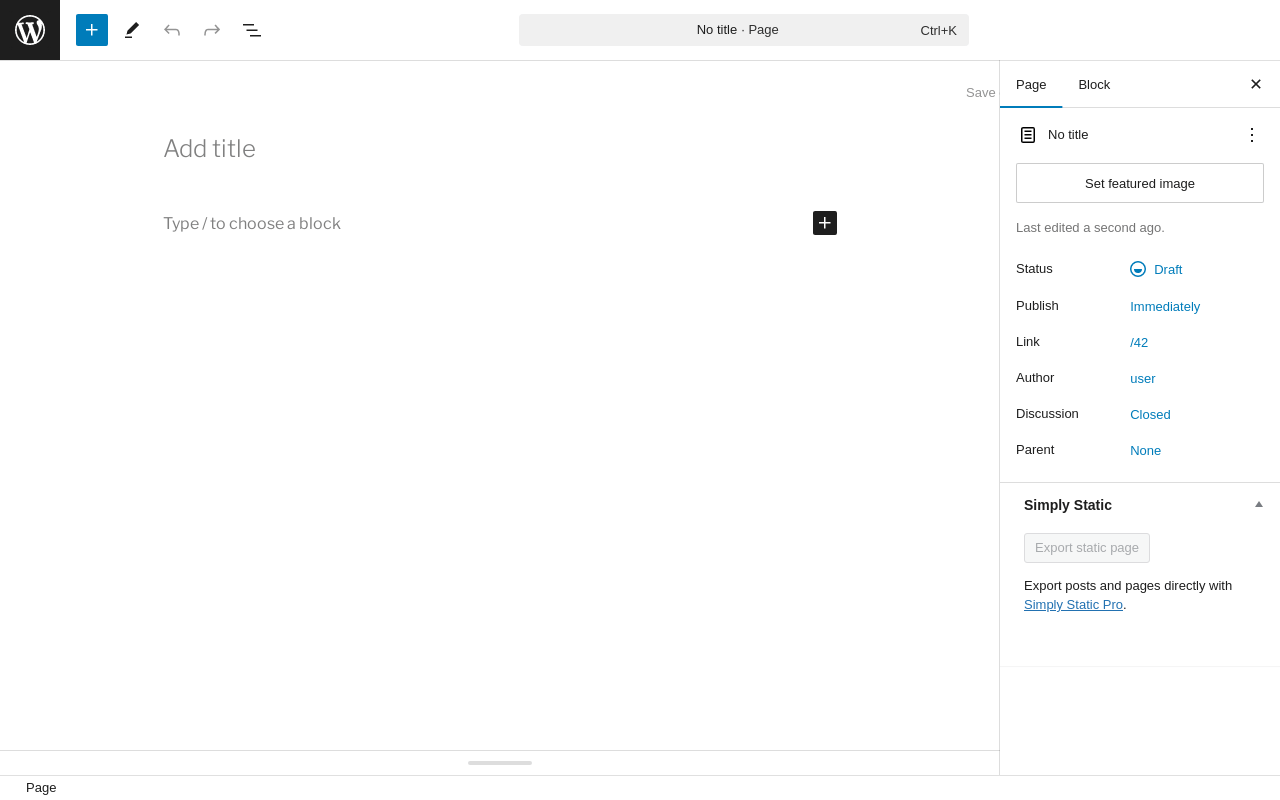The height and width of the screenshot is (800, 1280).
Task: Click the 'Publish' row label
Action: click(1037, 306)
